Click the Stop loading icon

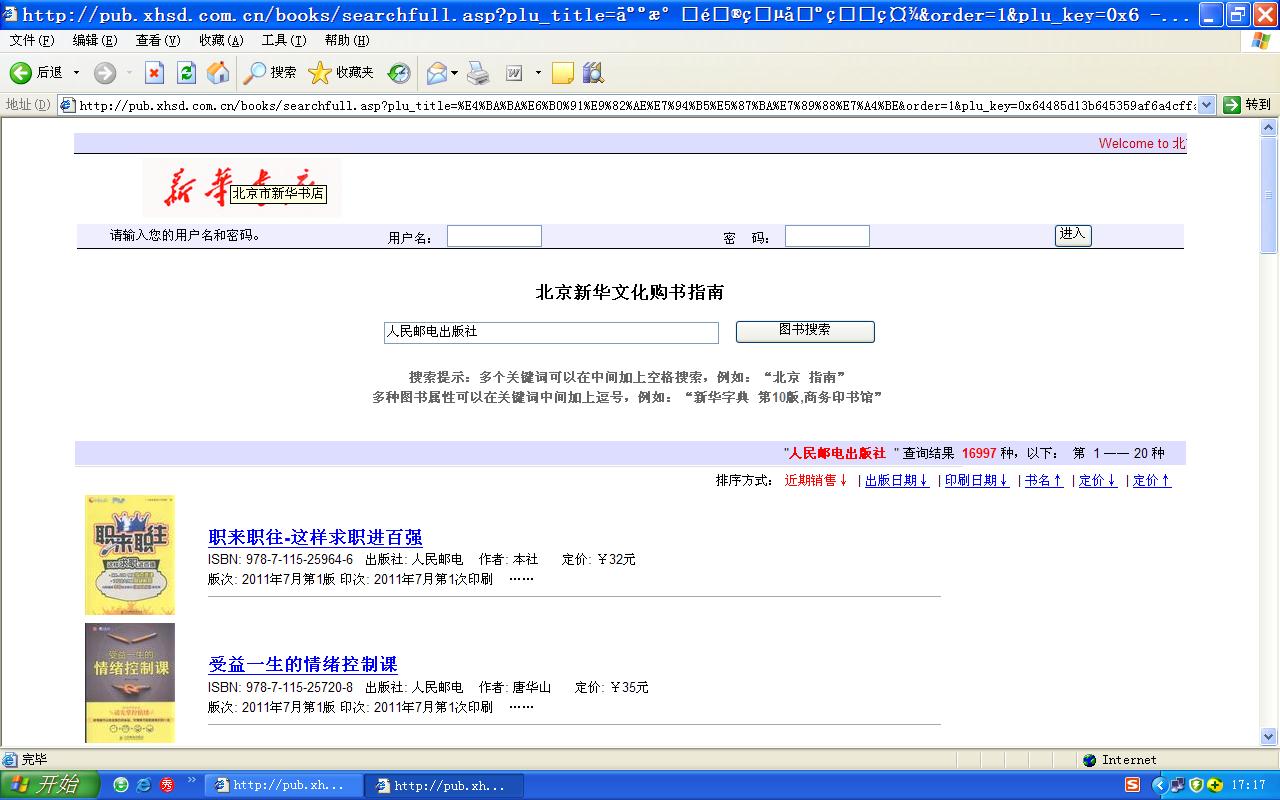click(154, 73)
